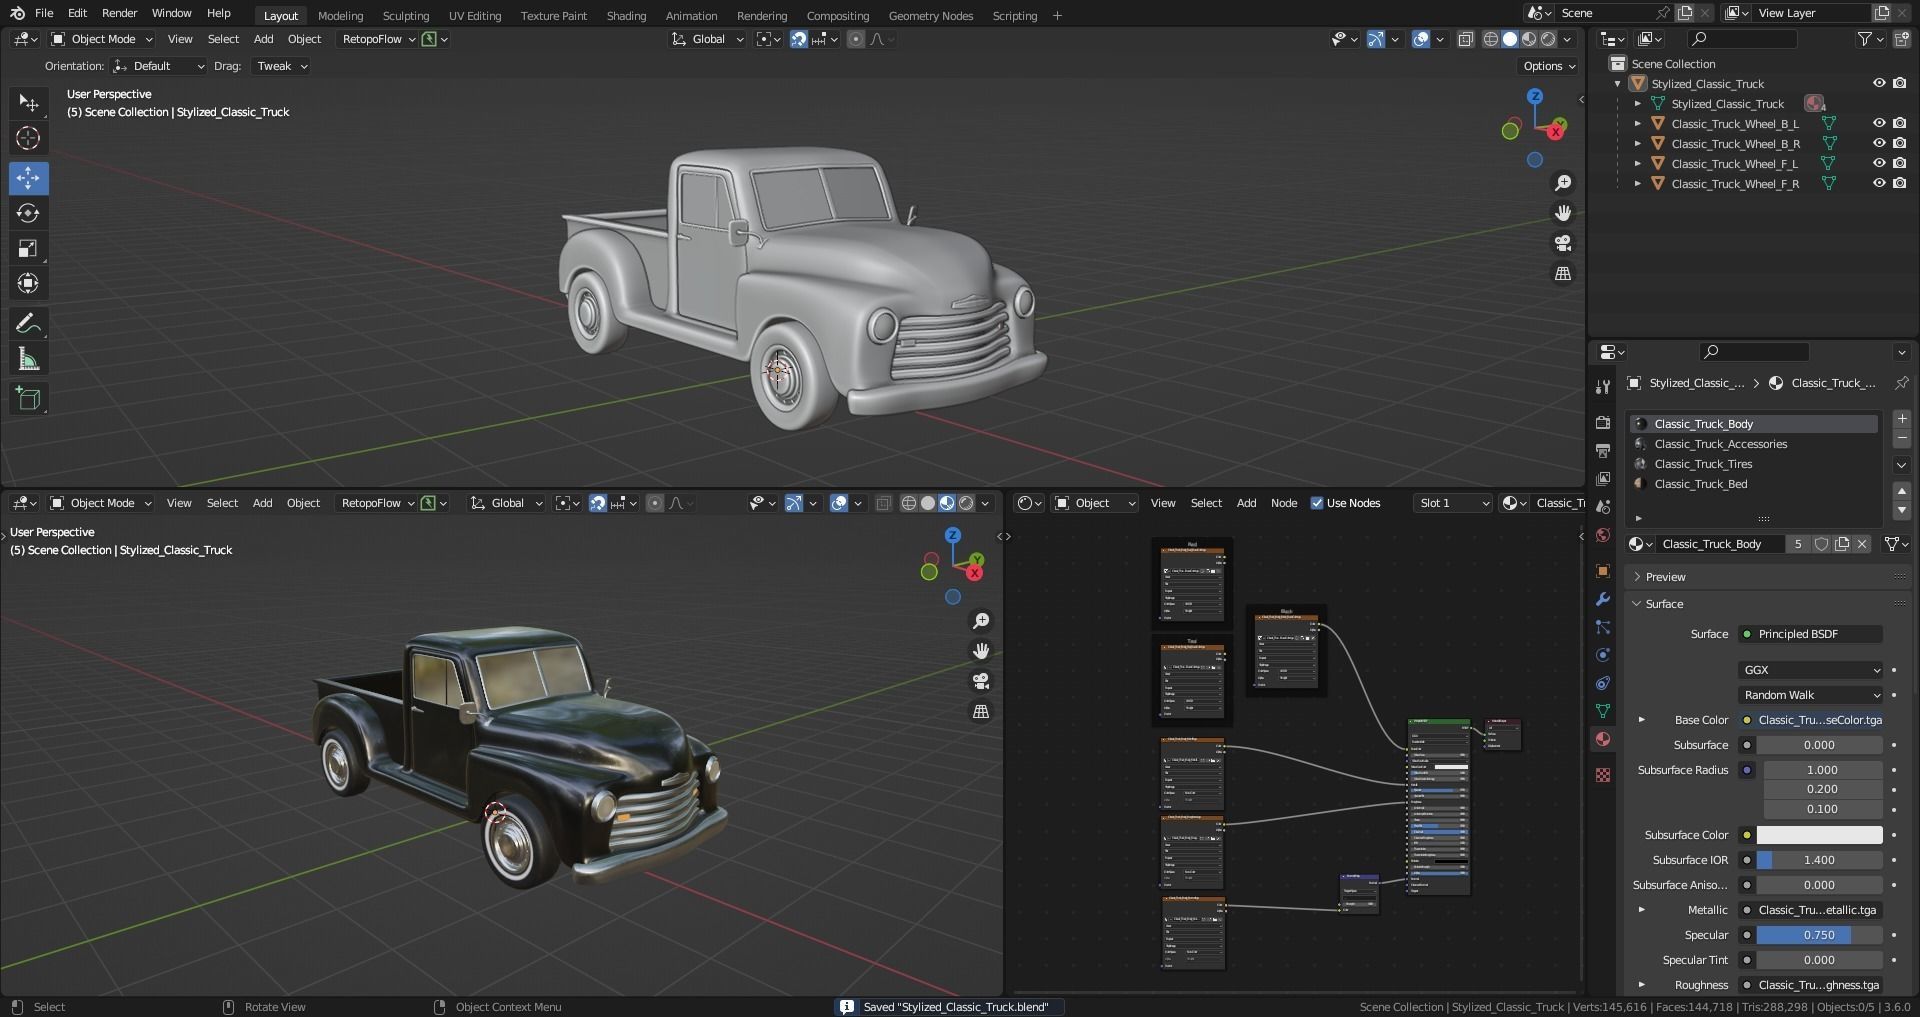Open the Render menu
1920x1017 pixels.
click(119, 13)
